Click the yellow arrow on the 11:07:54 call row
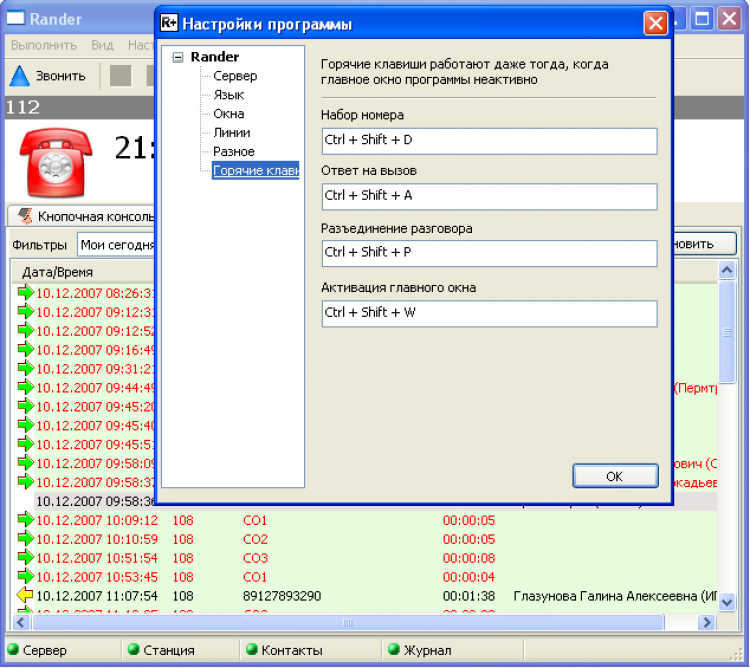 point(25,595)
